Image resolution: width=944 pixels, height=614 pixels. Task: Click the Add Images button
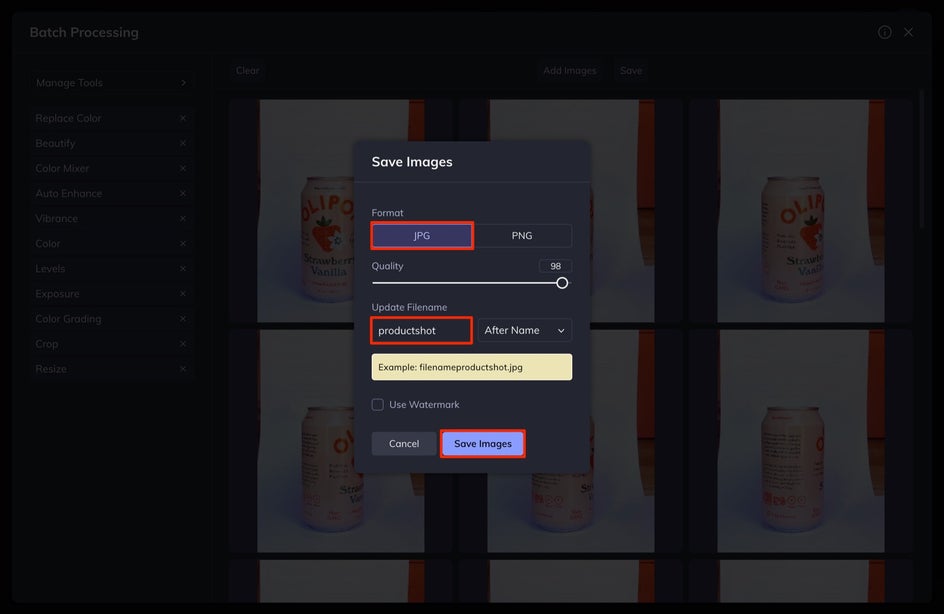tap(570, 70)
